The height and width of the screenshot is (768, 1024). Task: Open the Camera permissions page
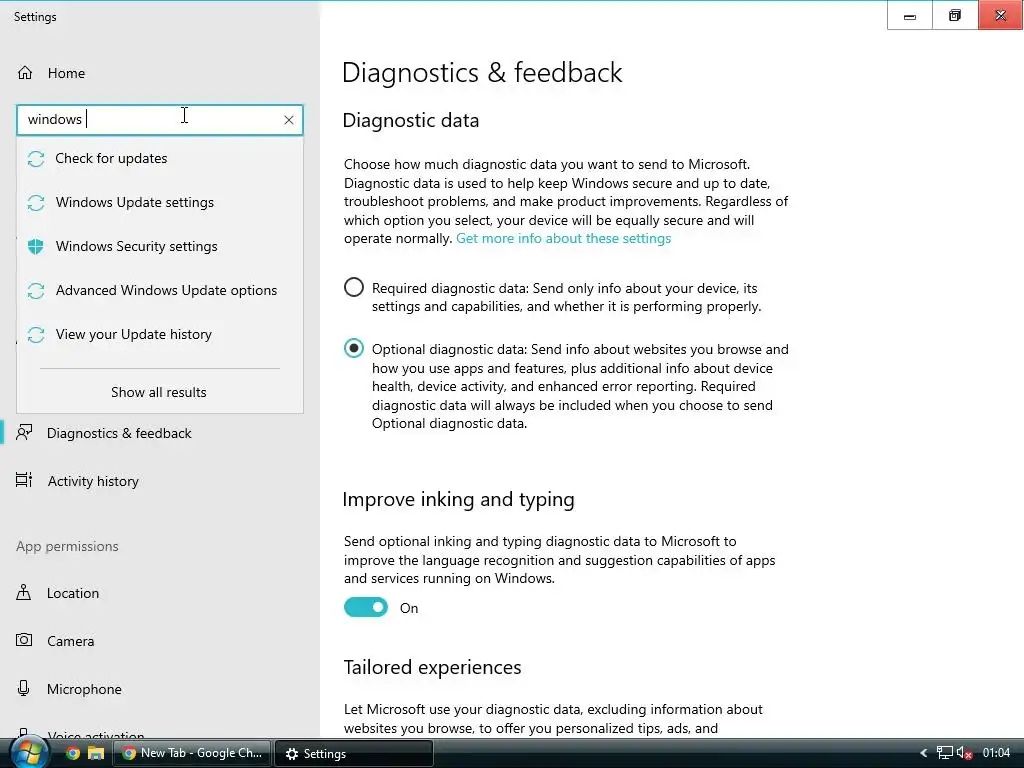71,641
